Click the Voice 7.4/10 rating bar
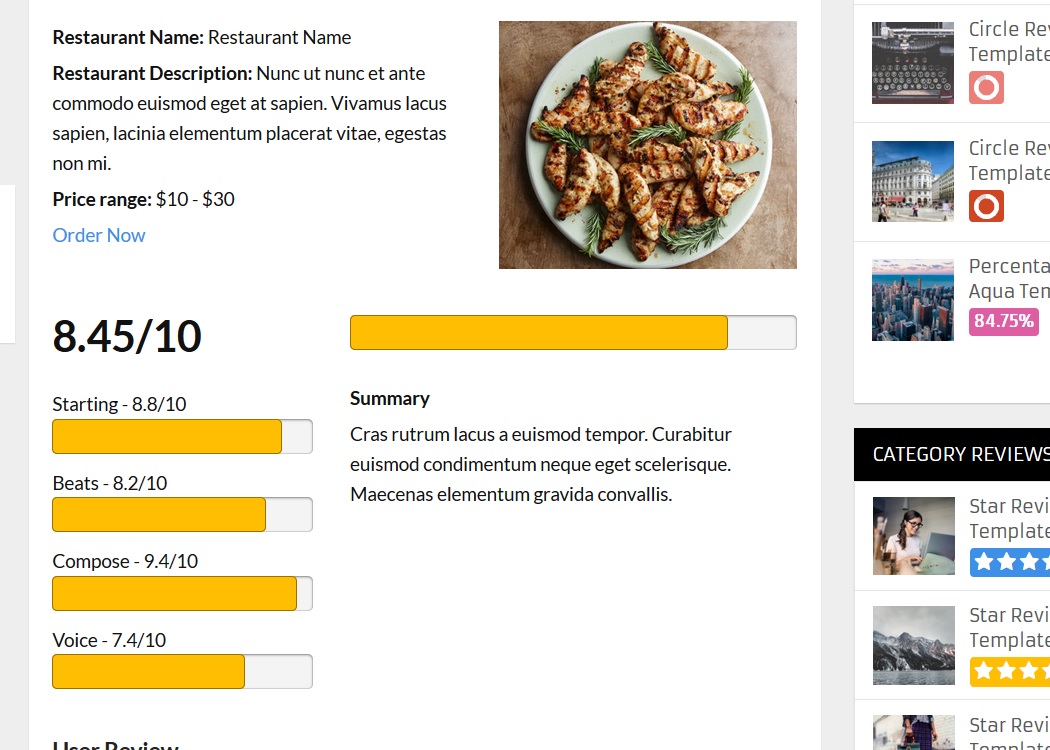The width and height of the screenshot is (1050, 750). 182,672
